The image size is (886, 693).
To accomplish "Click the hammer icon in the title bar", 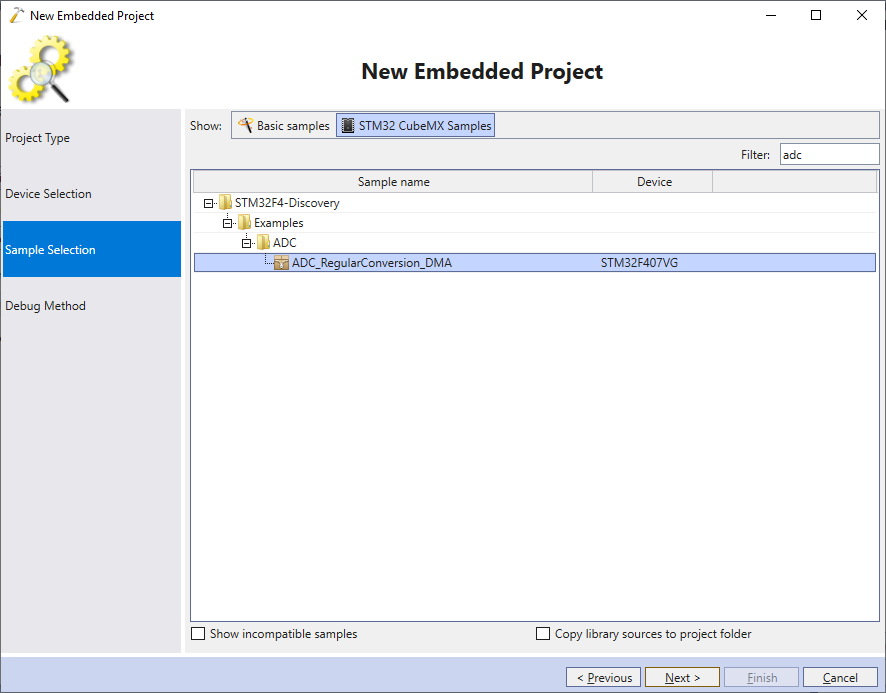I will point(17,15).
